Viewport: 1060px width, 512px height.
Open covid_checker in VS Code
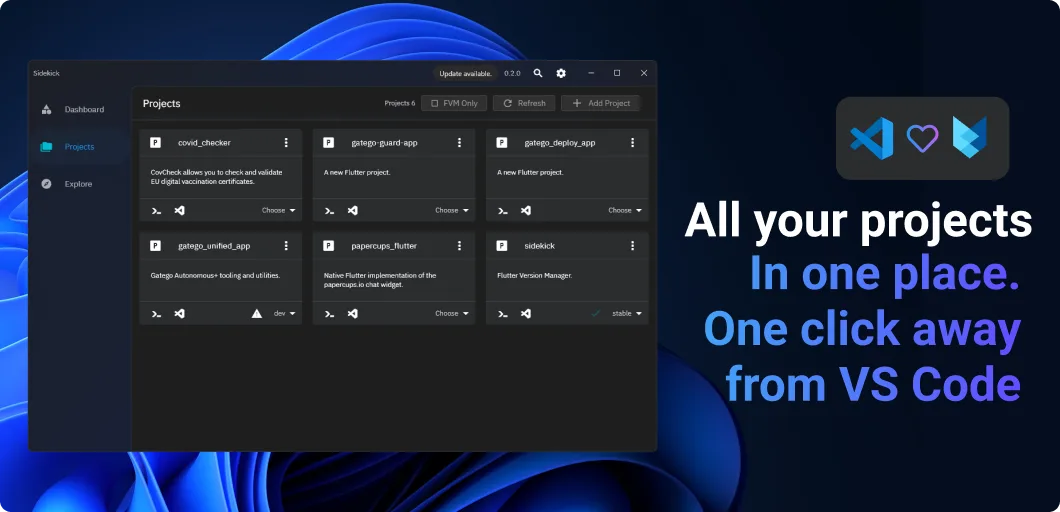click(x=179, y=210)
